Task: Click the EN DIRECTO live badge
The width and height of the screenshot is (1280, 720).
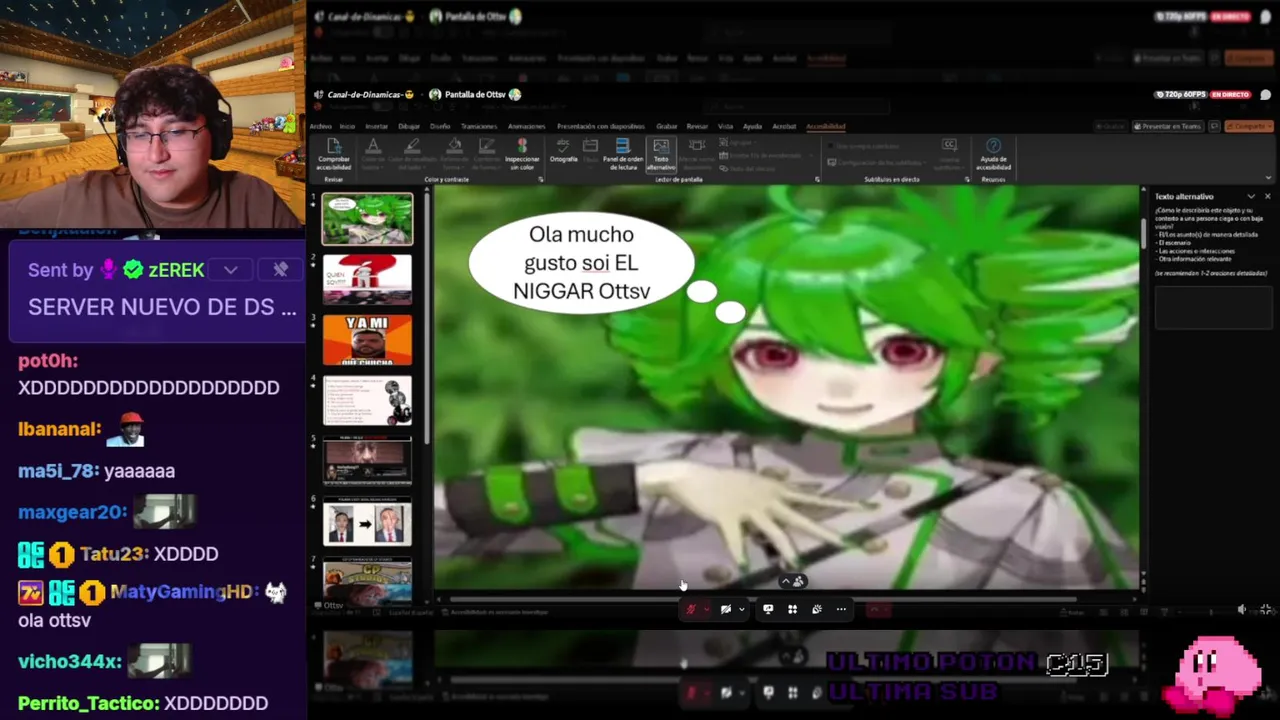Action: pyautogui.click(x=1231, y=94)
